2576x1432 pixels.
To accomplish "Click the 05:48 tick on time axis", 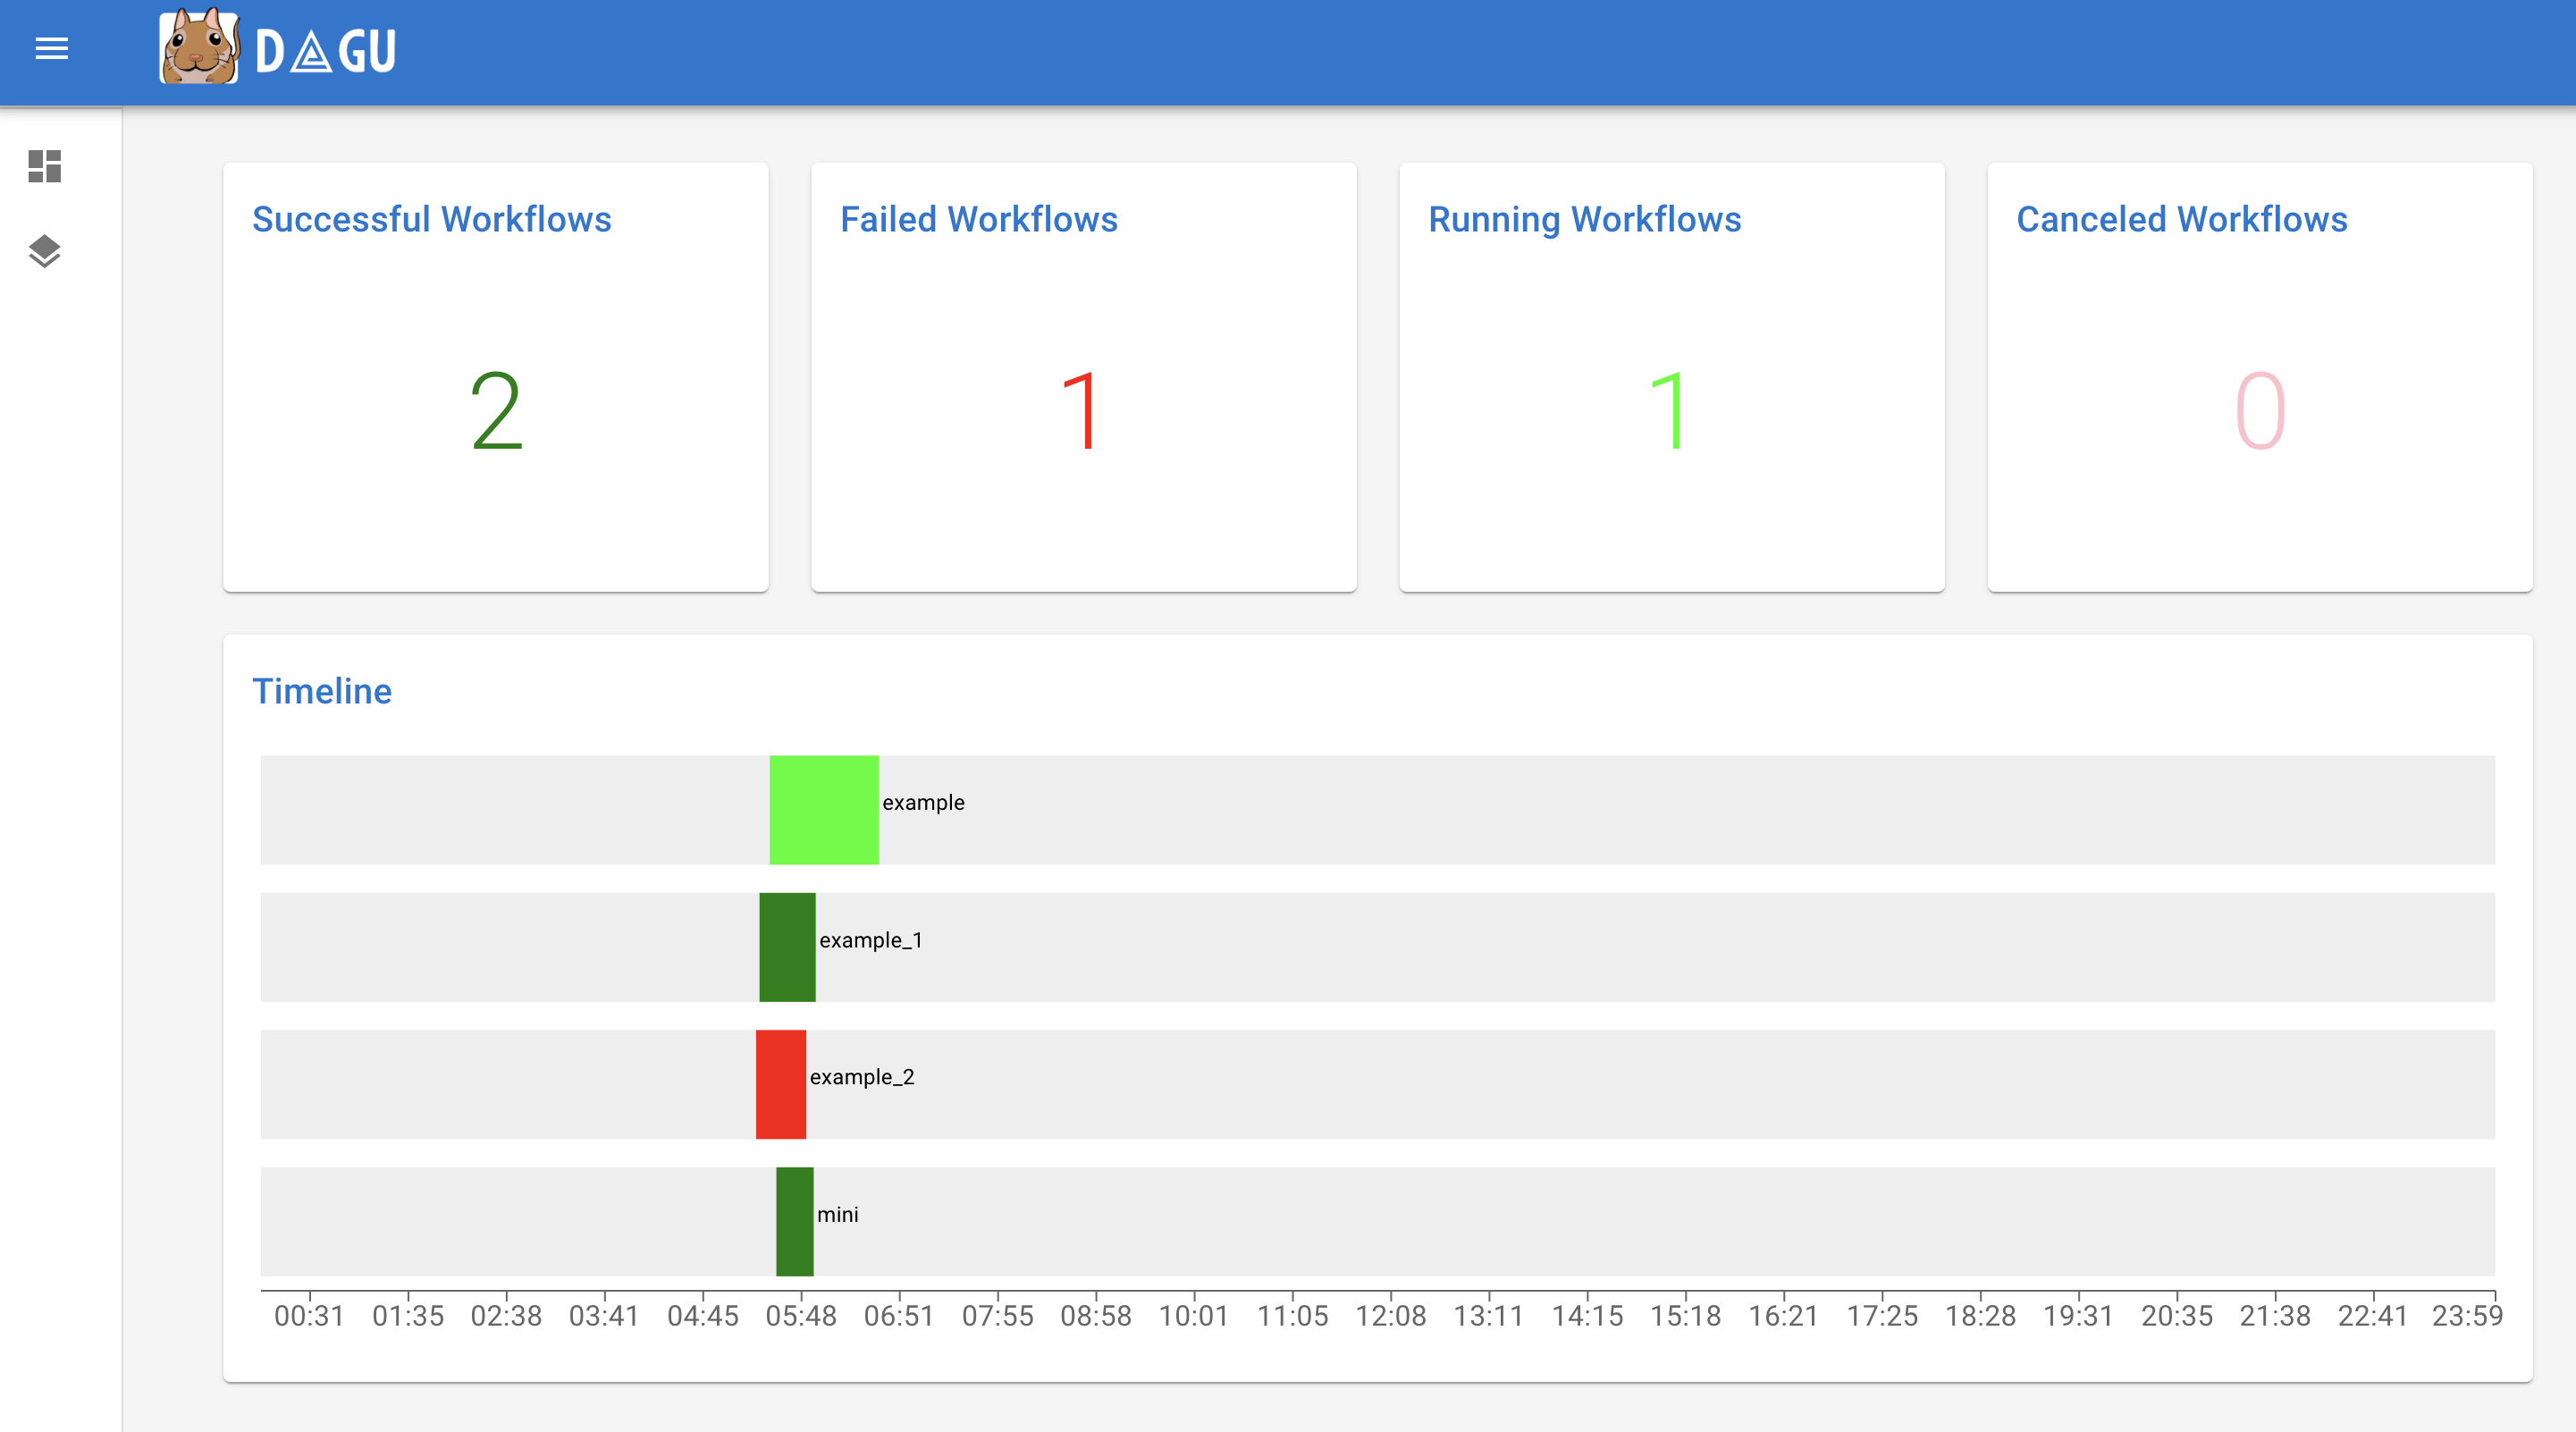I will [800, 1315].
